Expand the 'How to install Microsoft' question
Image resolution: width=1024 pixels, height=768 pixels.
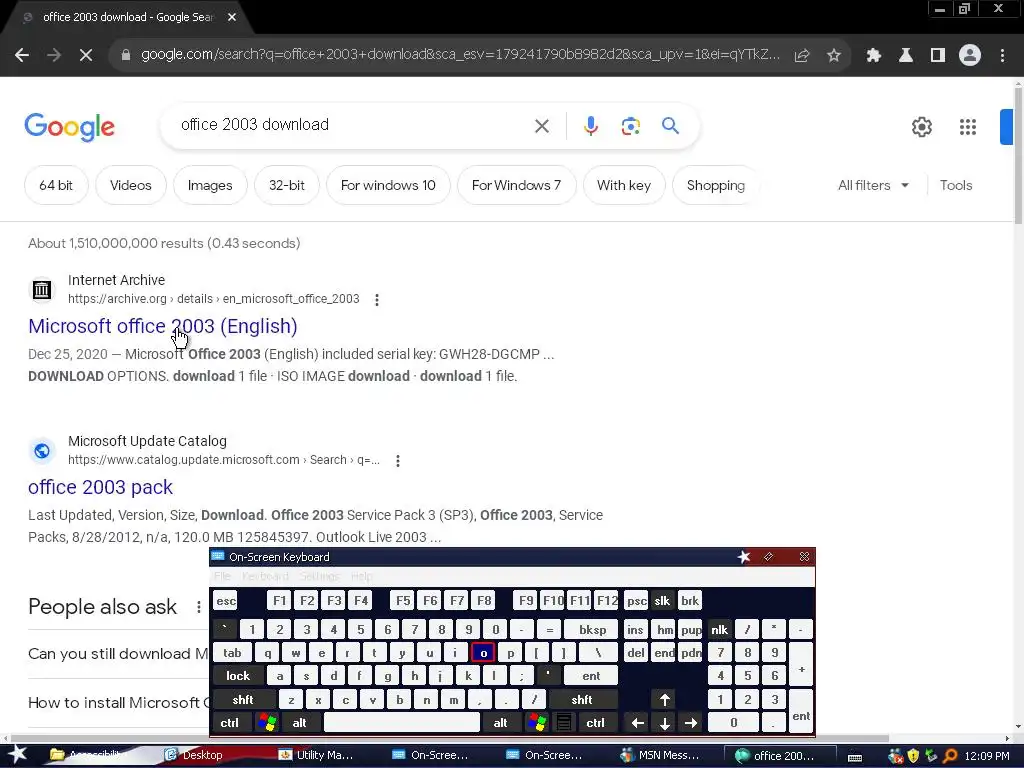click(x=119, y=703)
